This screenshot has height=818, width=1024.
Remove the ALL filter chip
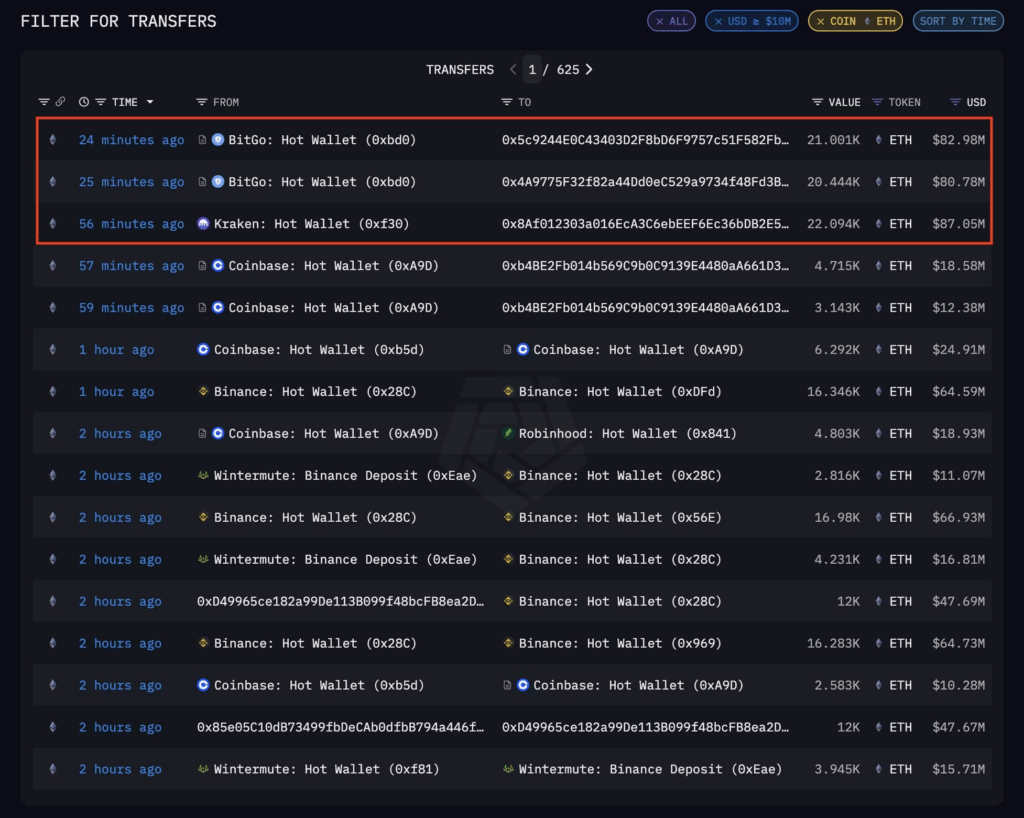tap(660, 20)
